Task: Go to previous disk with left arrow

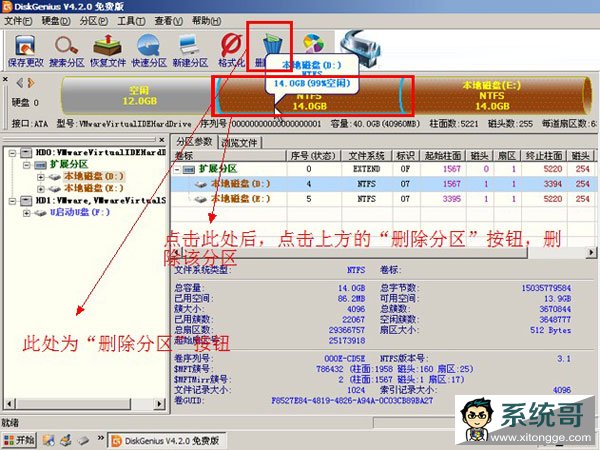Action: 20,82
